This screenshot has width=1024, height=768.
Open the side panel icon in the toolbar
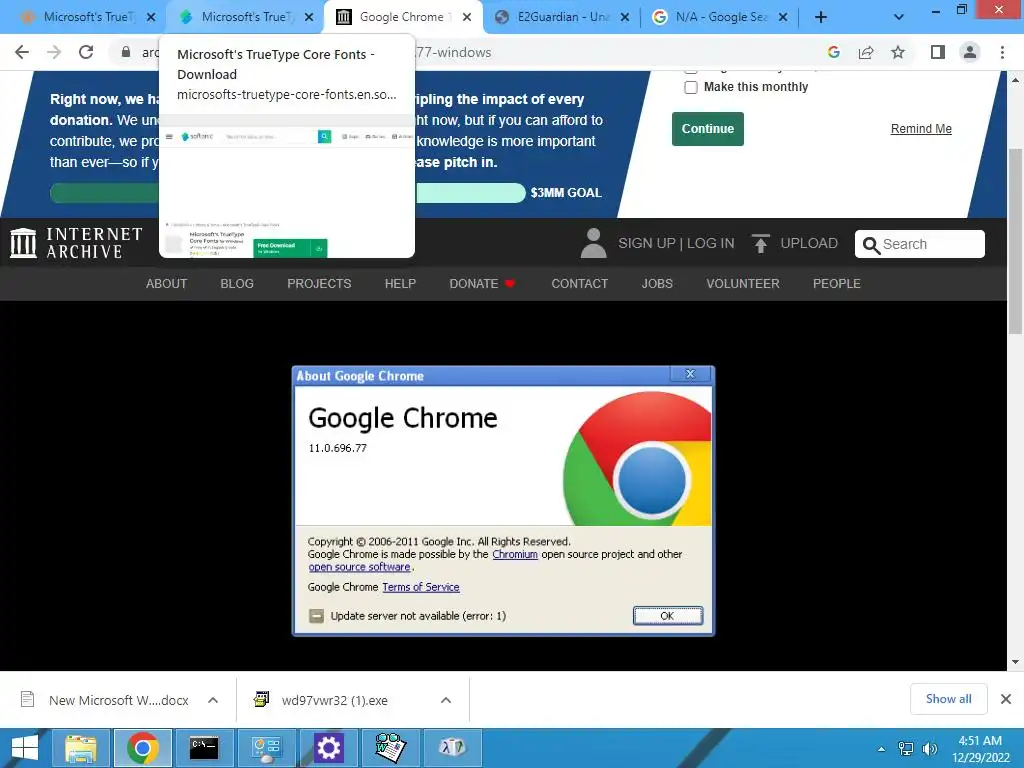tap(938, 52)
